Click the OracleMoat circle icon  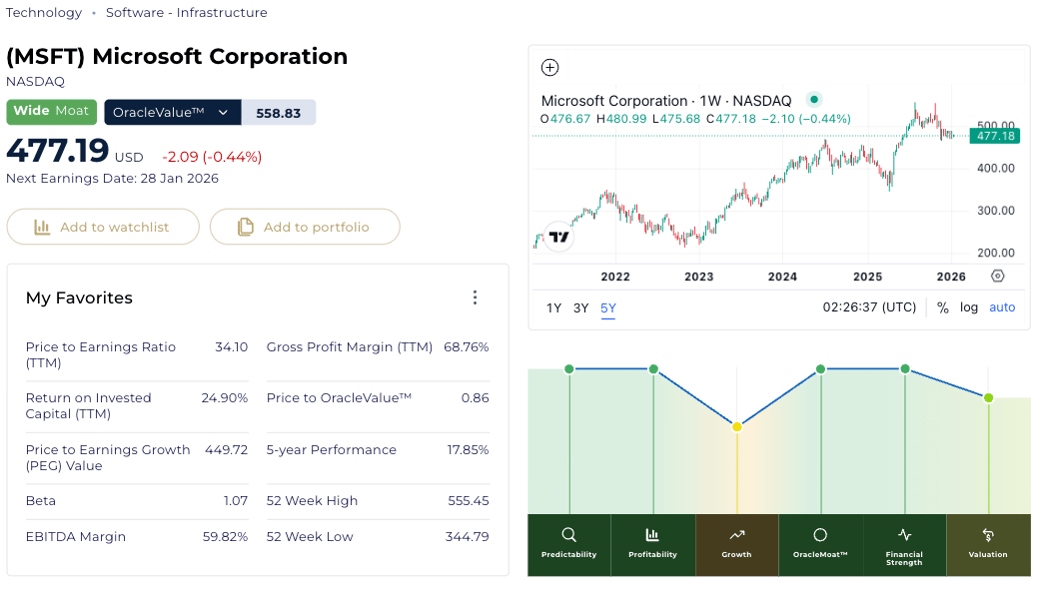point(820,535)
